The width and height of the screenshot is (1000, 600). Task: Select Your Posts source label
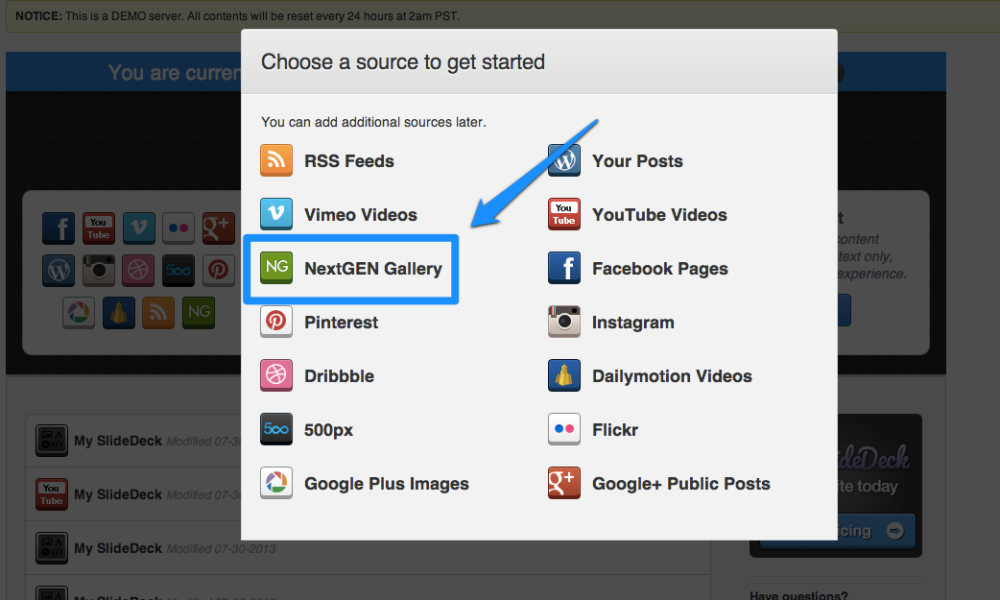pyautogui.click(x=637, y=161)
